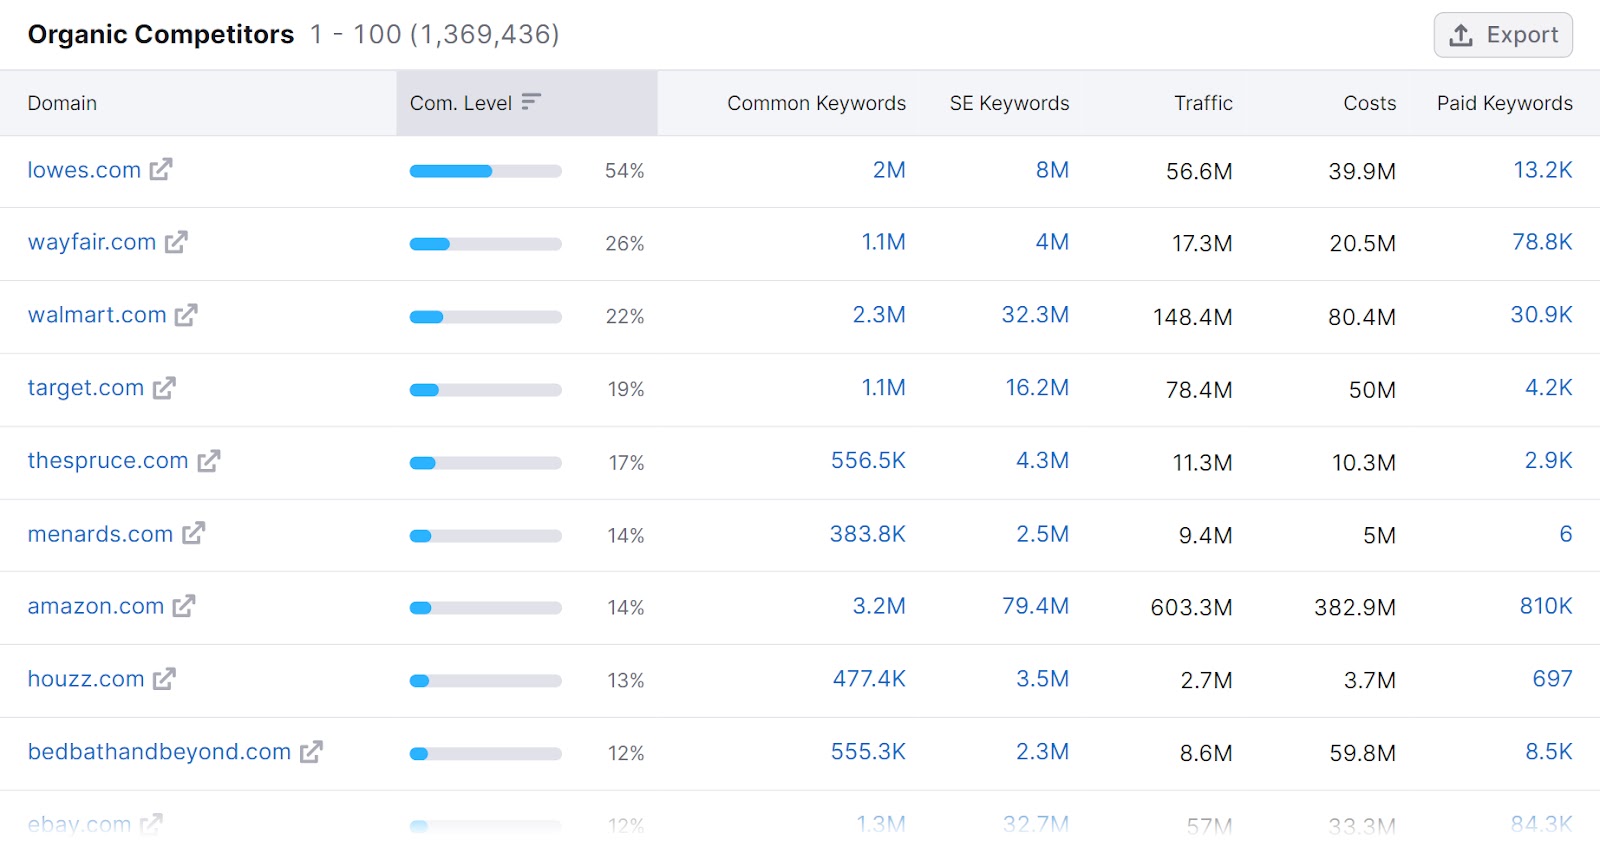Viewport: 1600px width, 853px height.
Task: Open lowes.com external link icon
Action: coord(161,169)
